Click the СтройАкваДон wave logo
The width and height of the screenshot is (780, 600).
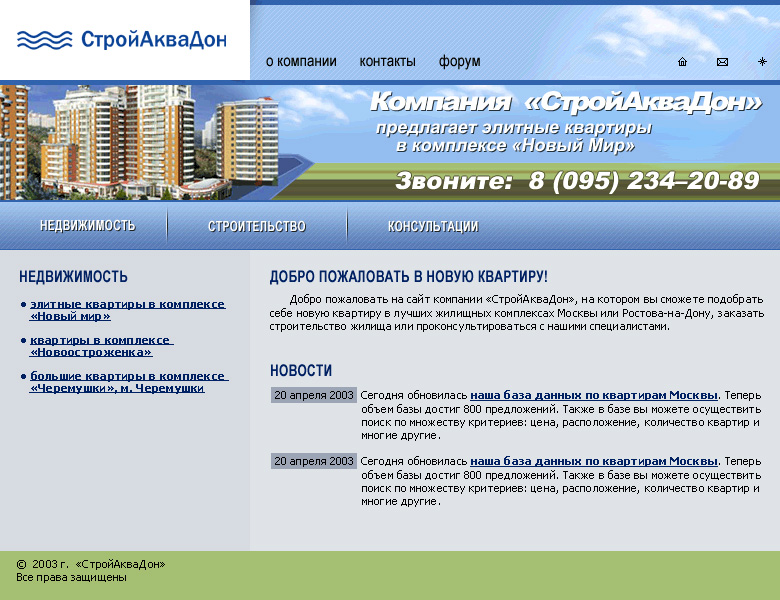point(122,40)
